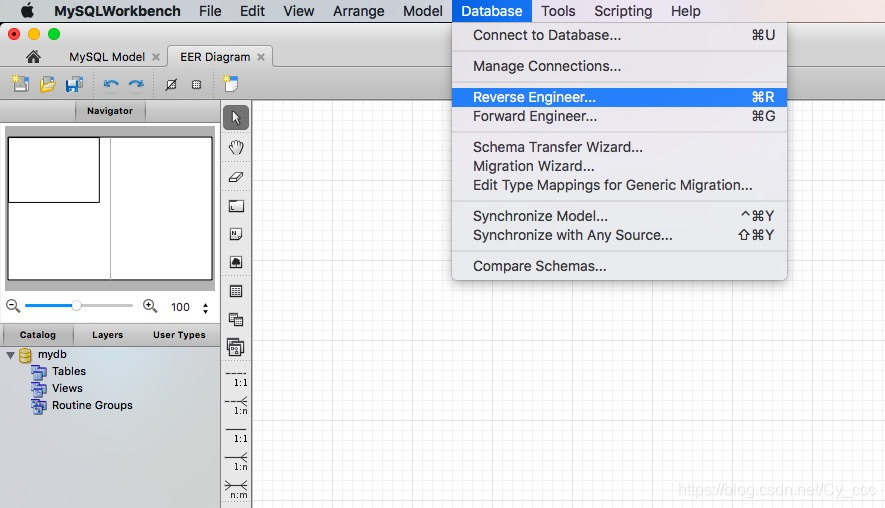Select Forward Engineer menu entry
This screenshot has height=508, width=885.
(619, 116)
